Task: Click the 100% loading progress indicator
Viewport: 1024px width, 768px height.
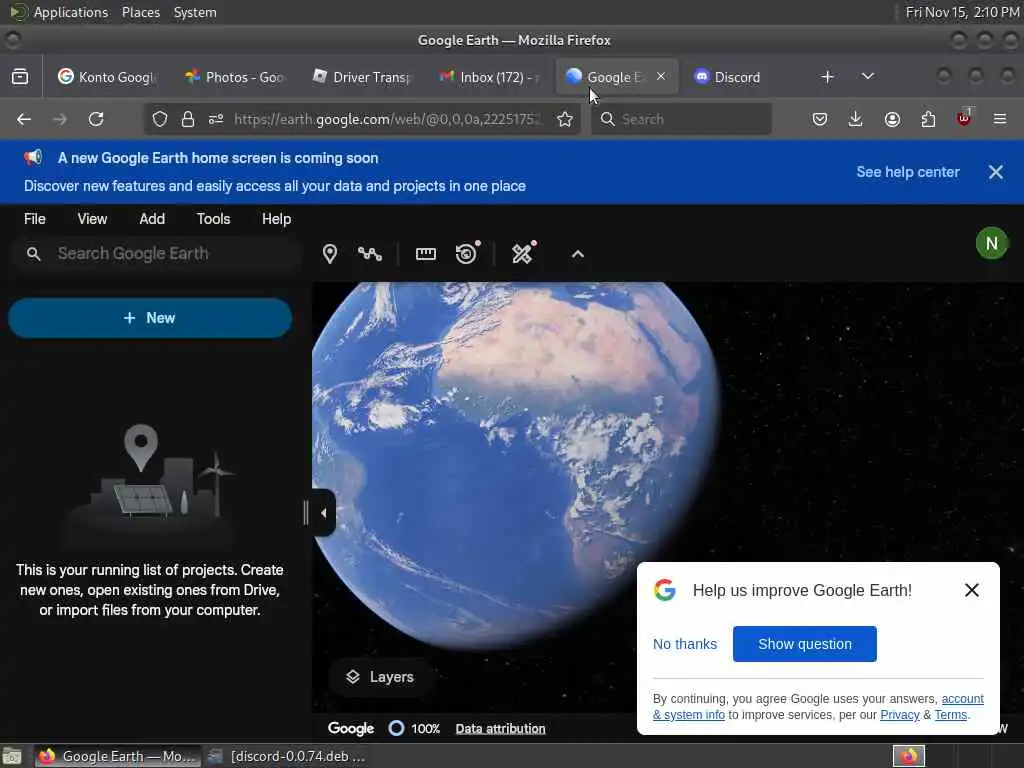Action: point(414,728)
